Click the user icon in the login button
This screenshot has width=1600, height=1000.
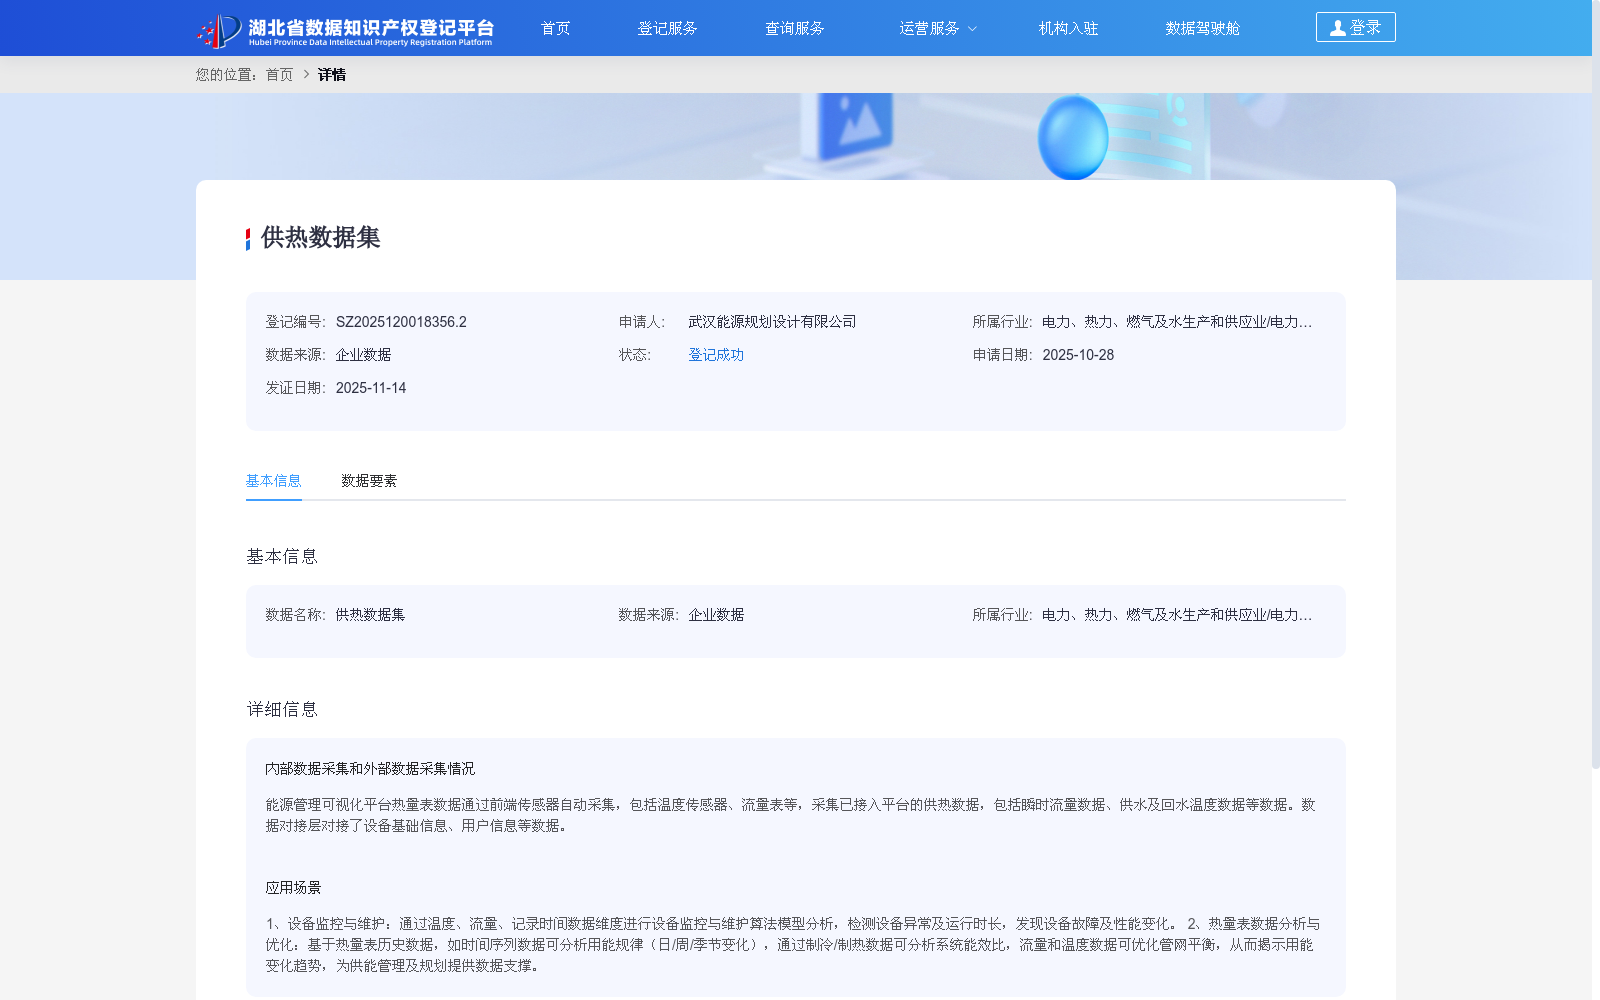coord(1337,28)
